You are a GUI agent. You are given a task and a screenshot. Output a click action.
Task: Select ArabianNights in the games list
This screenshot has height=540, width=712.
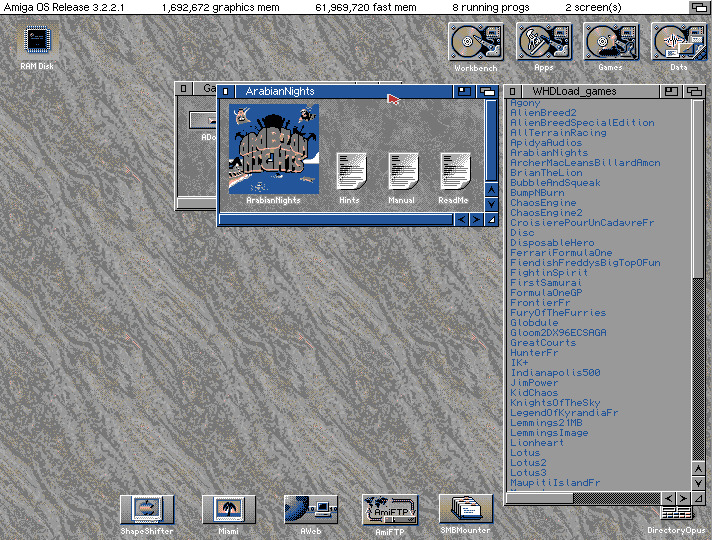(x=549, y=153)
